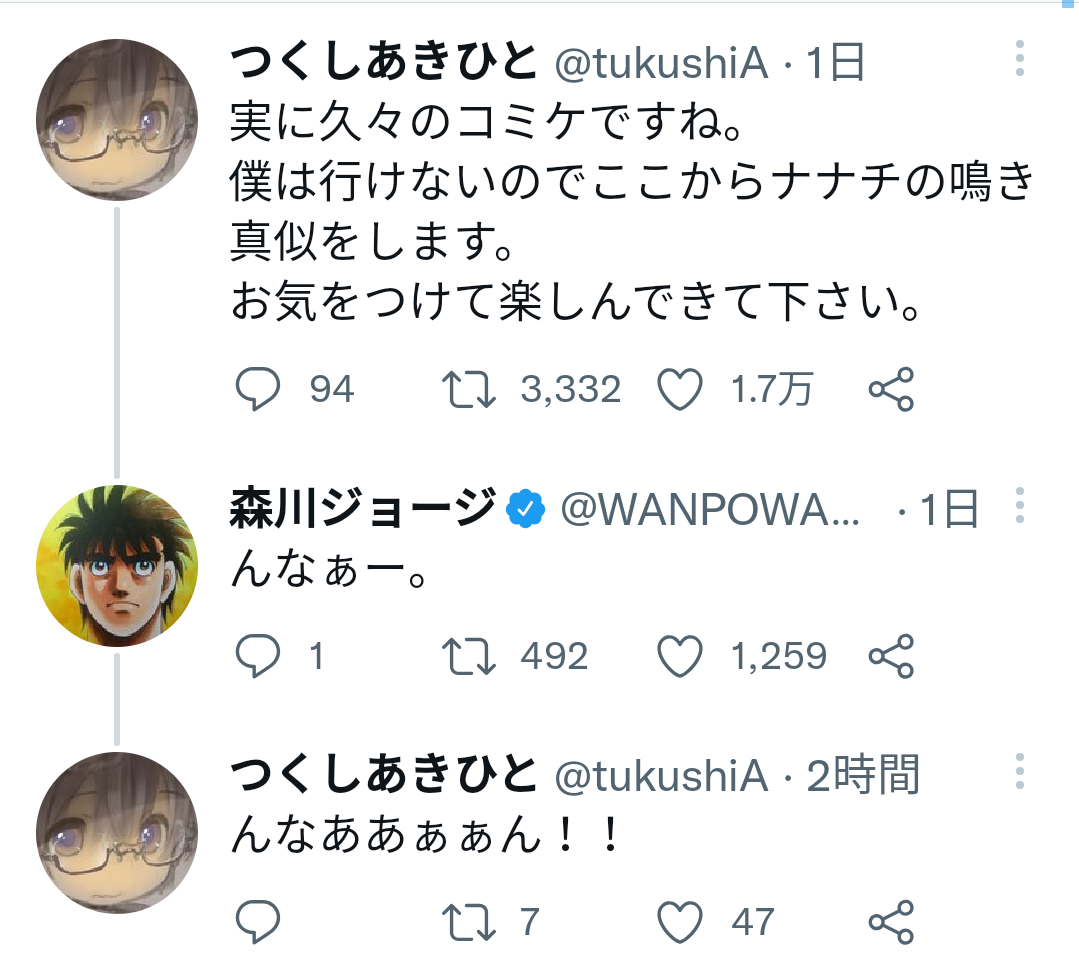Open つくしあきひと's profile picture on first tweet
1079x968 pixels.
point(117,120)
